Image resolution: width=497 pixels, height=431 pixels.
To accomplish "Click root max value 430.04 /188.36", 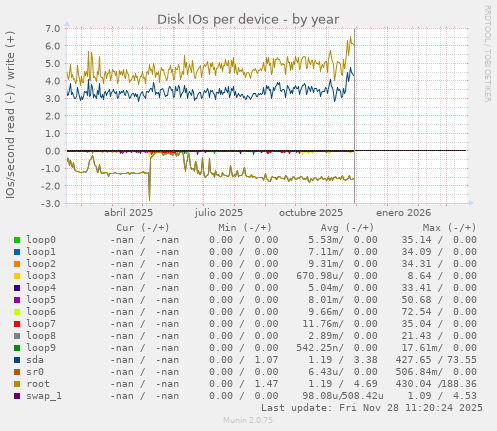I will 436,384.
